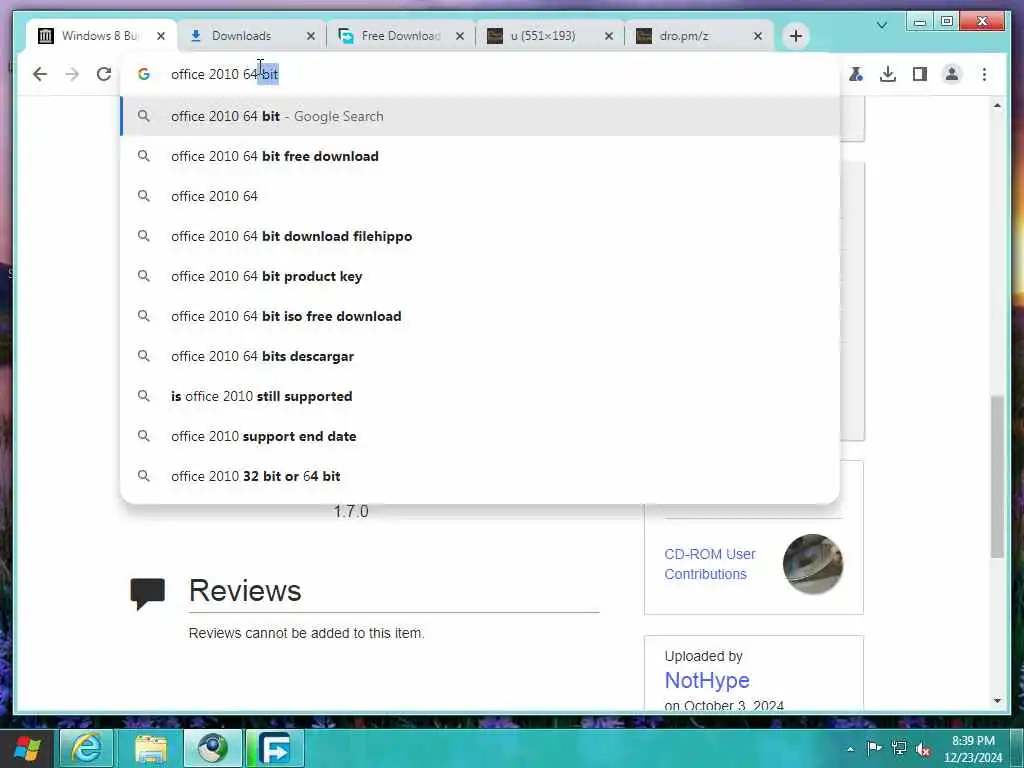Toggle the side panel icon
The image size is (1024, 768).
(x=920, y=74)
